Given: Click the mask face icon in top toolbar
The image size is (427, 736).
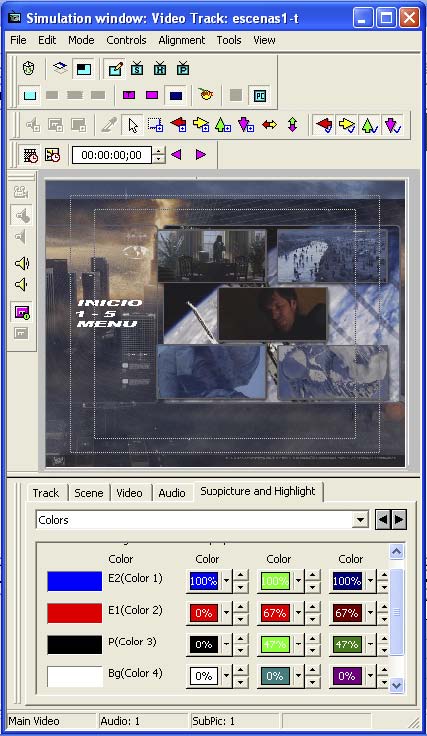Looking at the screenshot, I should pyautogui.click(x=29, y=69).
